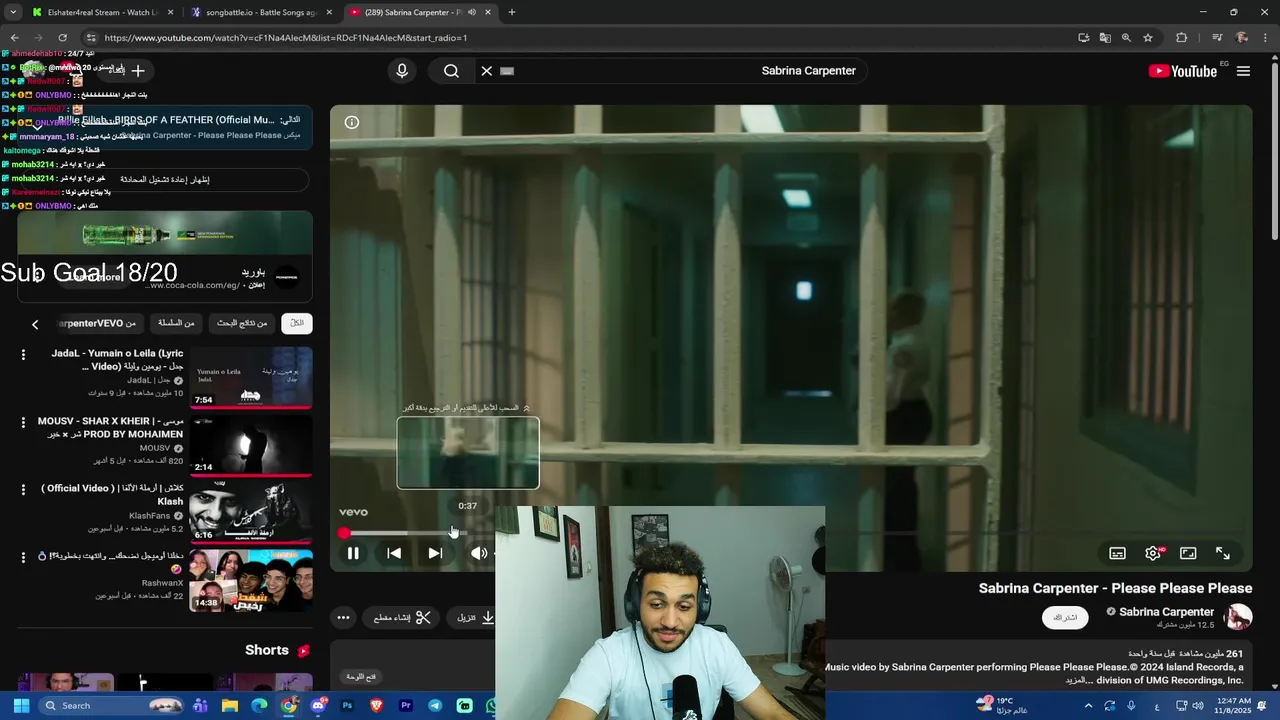The width and height of the screenshot is (1280, 720).
Task: Open Premiere Pro from the taskbar
Action: coord(406,705)
